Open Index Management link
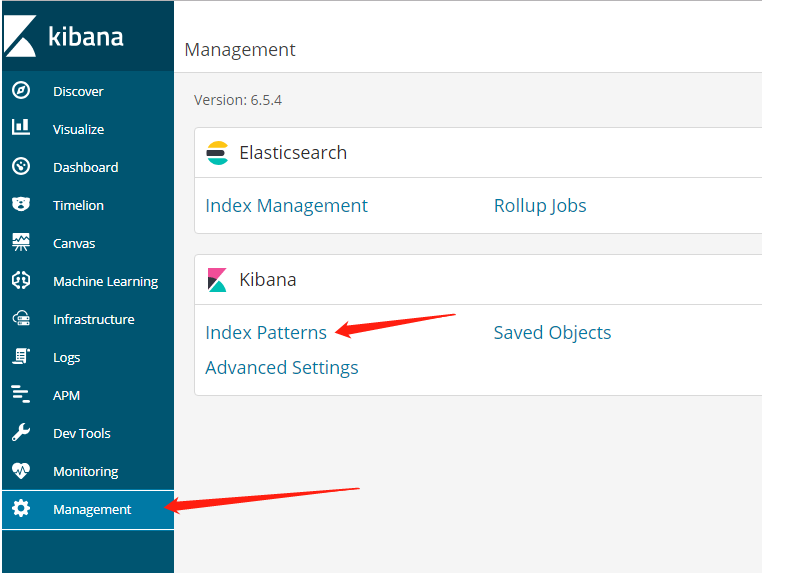This screenshot has height=573, width=787. click(x=287, y=206)
